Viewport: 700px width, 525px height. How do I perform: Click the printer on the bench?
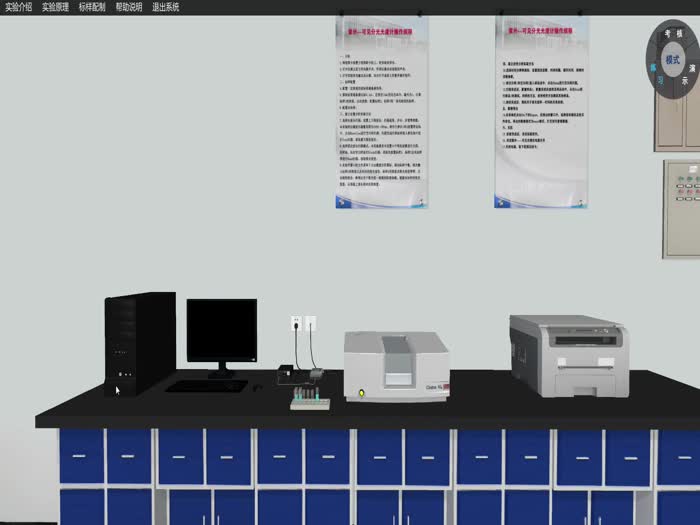pyautogui.click(x=567, y=356)
